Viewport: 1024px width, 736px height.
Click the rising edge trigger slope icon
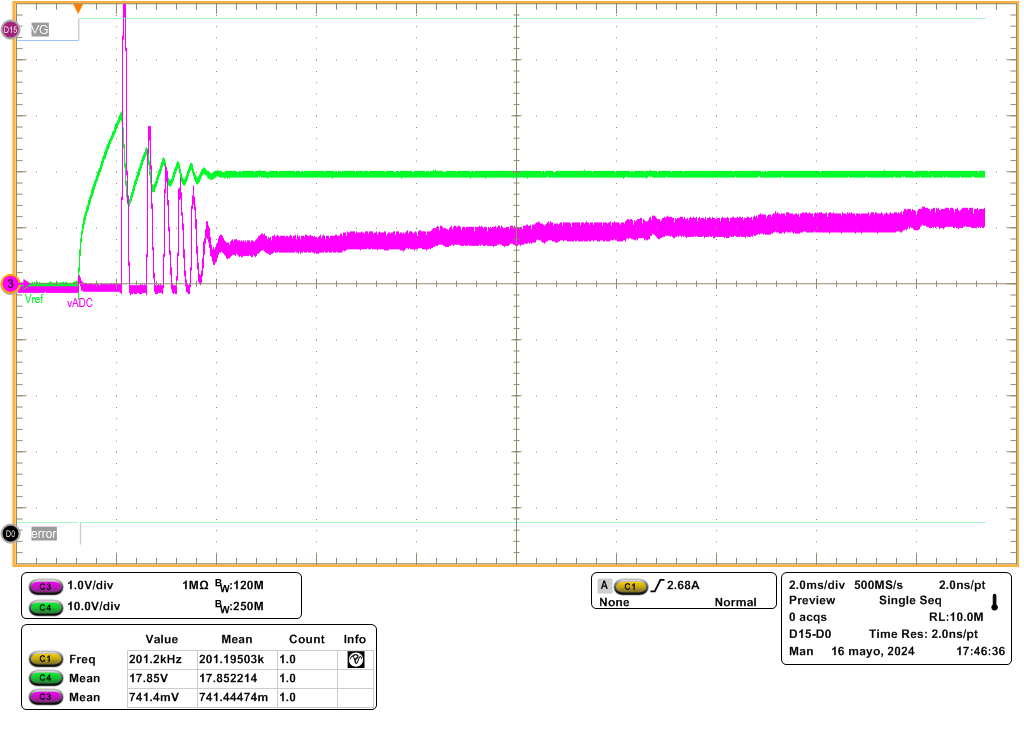pyautogui.click(x=657, y=586)
